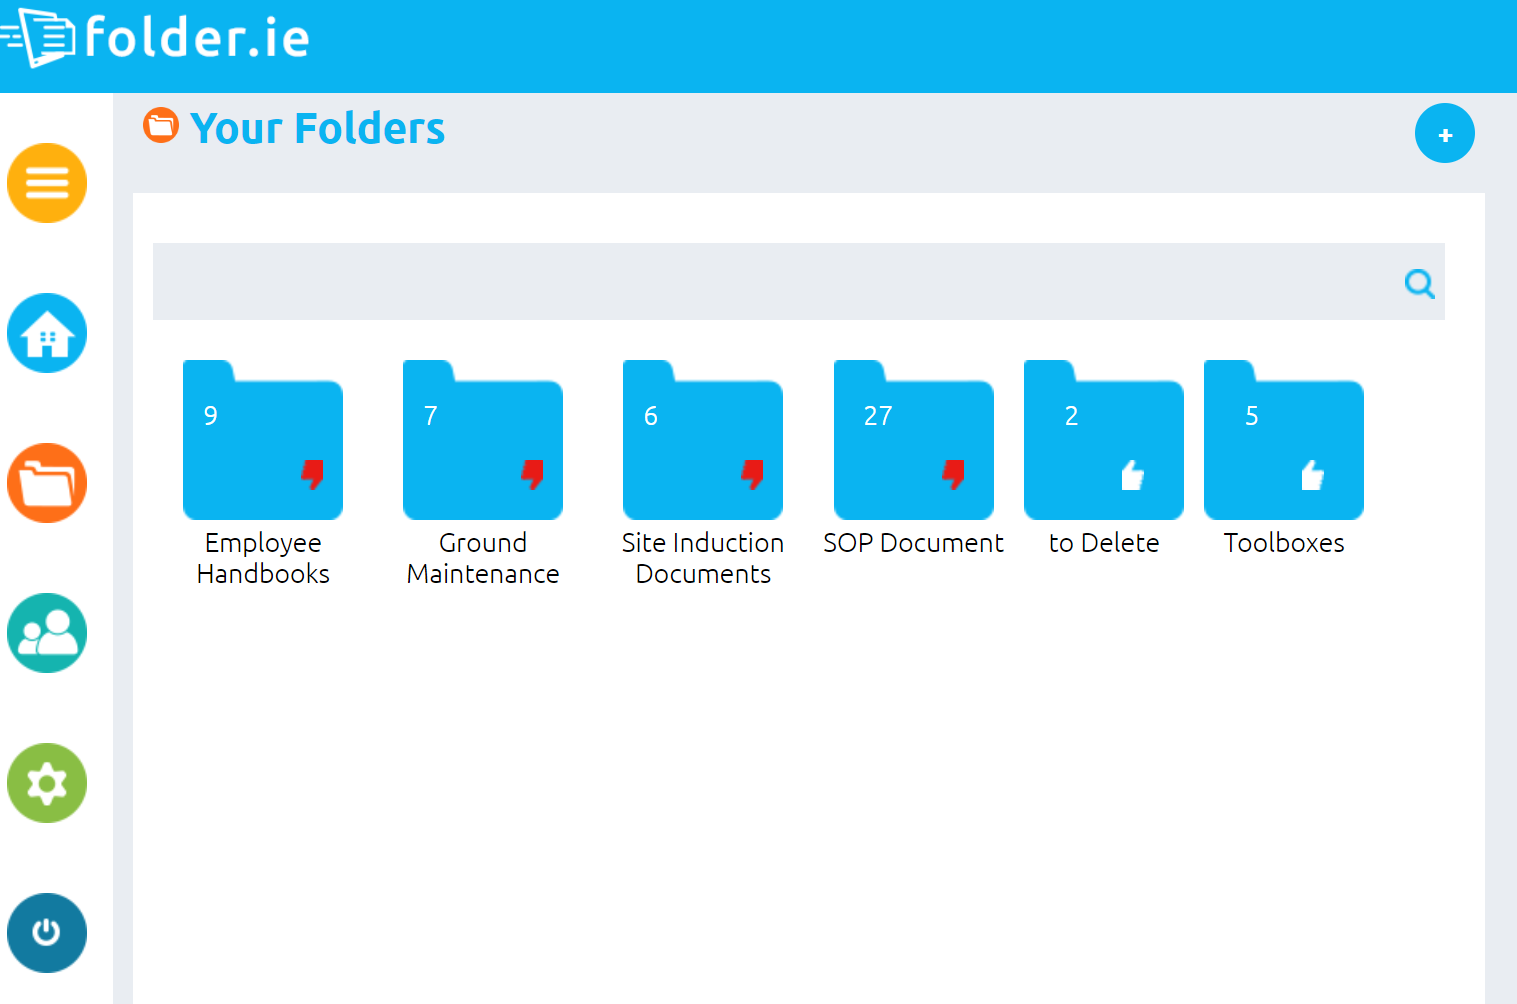
Task: Click thumbs-down icon on Ground Maintenance folder
Action: [533, 474]
